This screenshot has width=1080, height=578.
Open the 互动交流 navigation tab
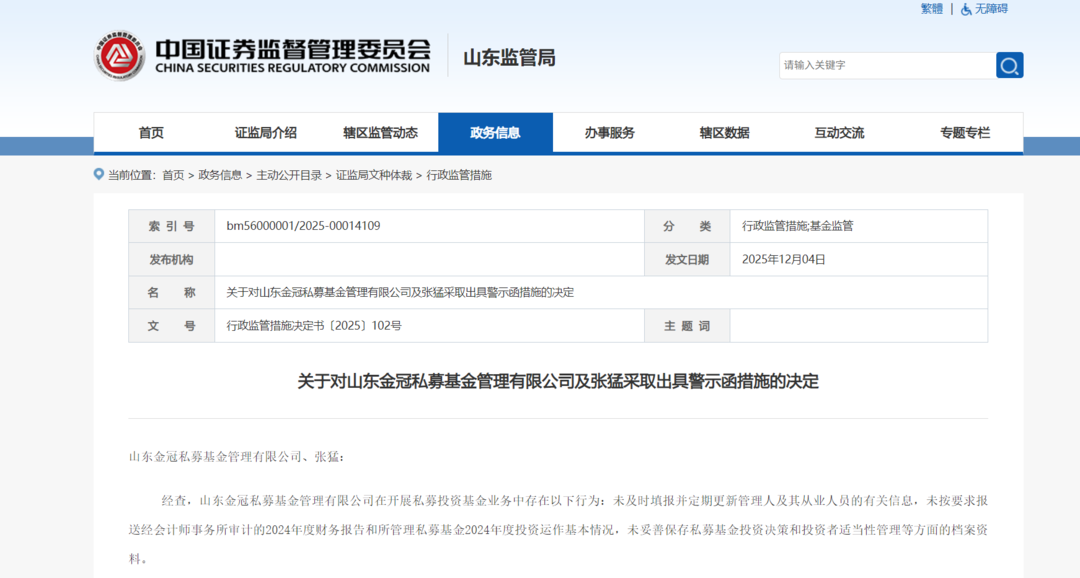[839, 133]
